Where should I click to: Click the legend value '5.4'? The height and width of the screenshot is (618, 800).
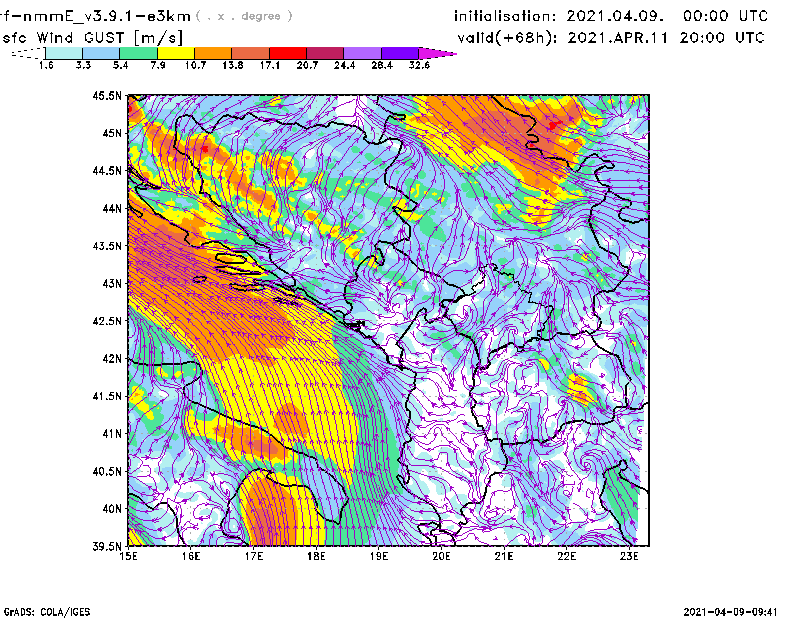(120, 65)
